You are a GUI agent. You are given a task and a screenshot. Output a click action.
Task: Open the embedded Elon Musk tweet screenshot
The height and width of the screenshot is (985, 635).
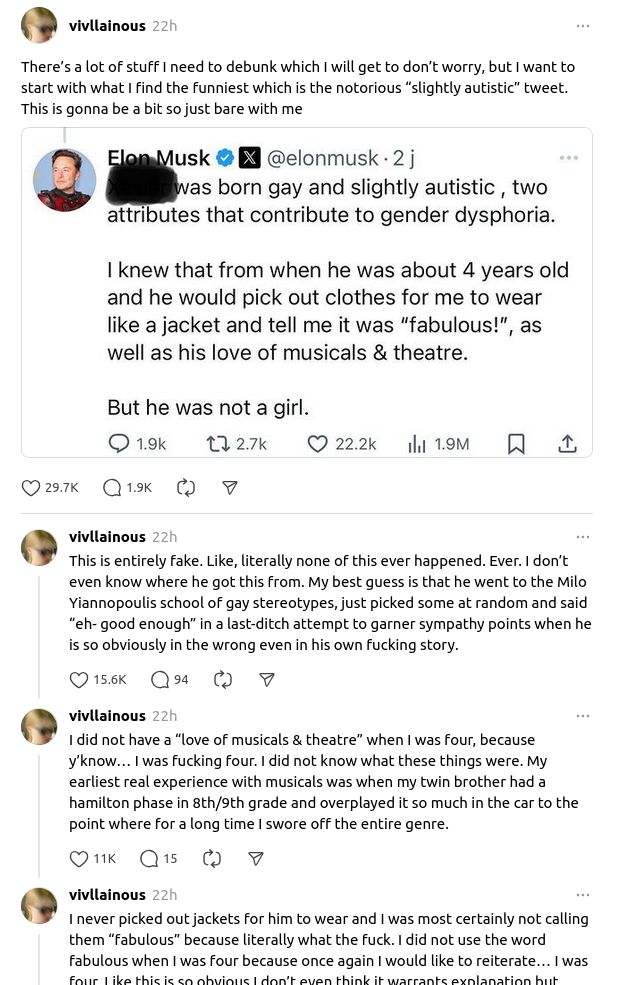[x=307, y=292]
